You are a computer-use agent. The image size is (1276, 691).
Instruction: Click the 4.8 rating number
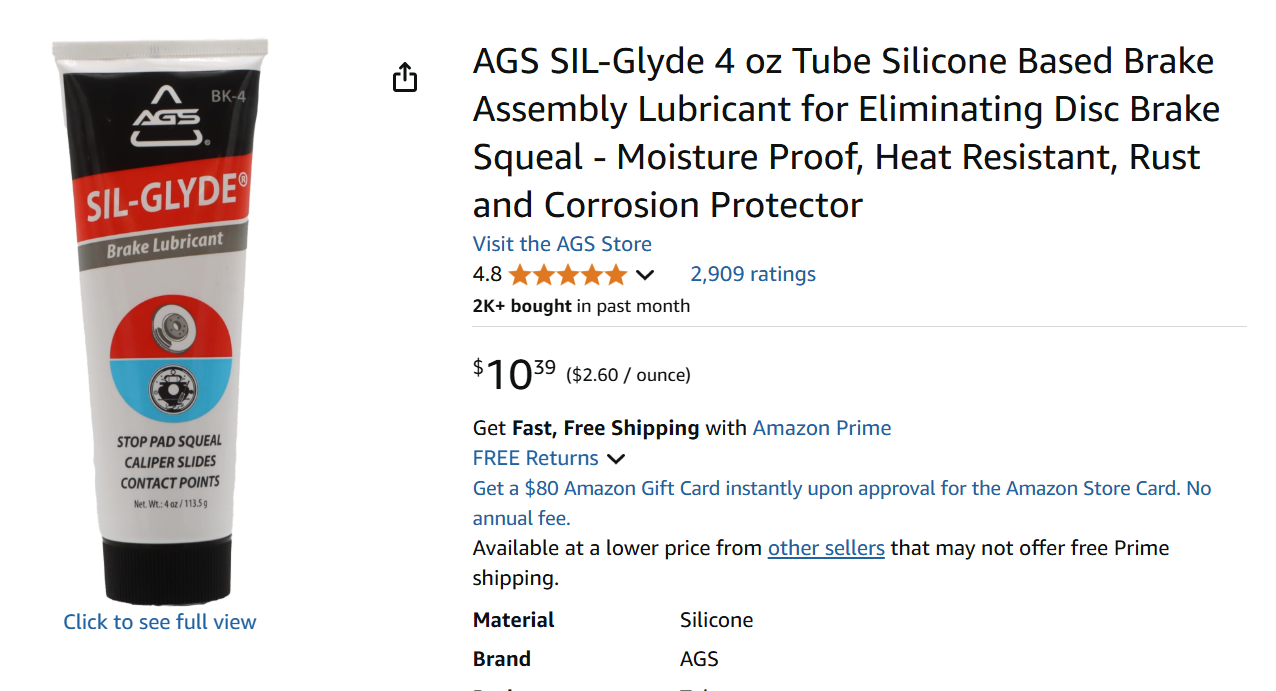487,274
